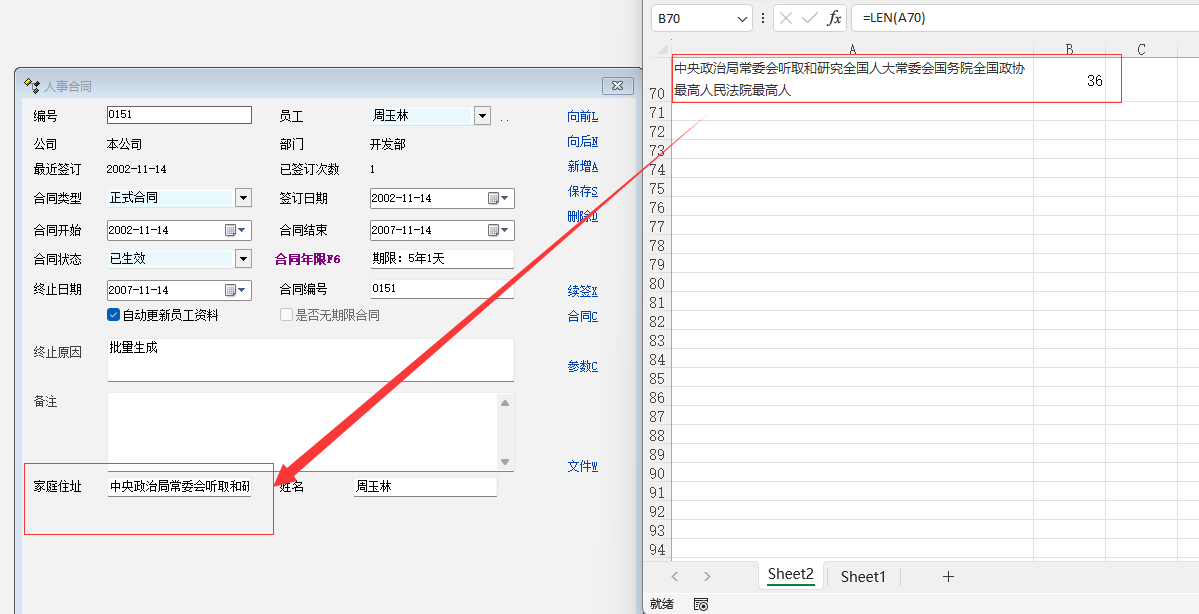Uncheck 自动更新员工资料 checkbox
The height and width of the screenshot is (614, 1199).
tap(114, 315)
